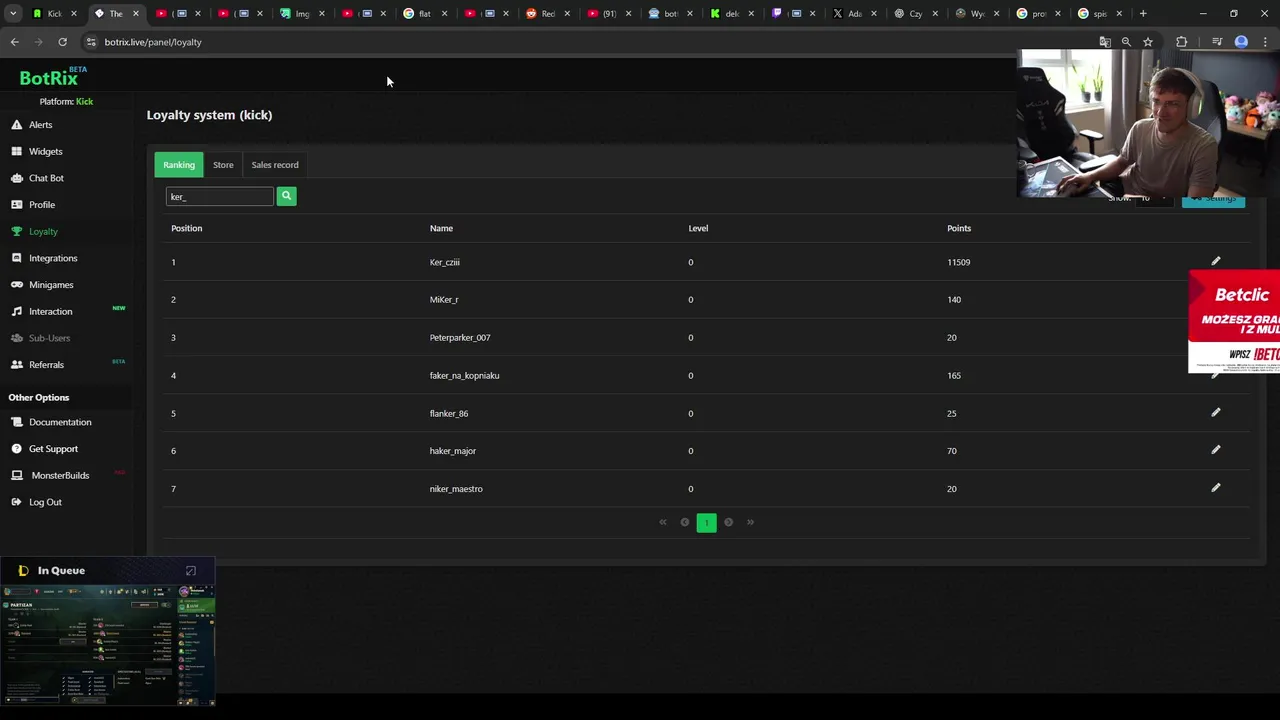Jump to first page with double-left arrow

click(x=663, y=522)
